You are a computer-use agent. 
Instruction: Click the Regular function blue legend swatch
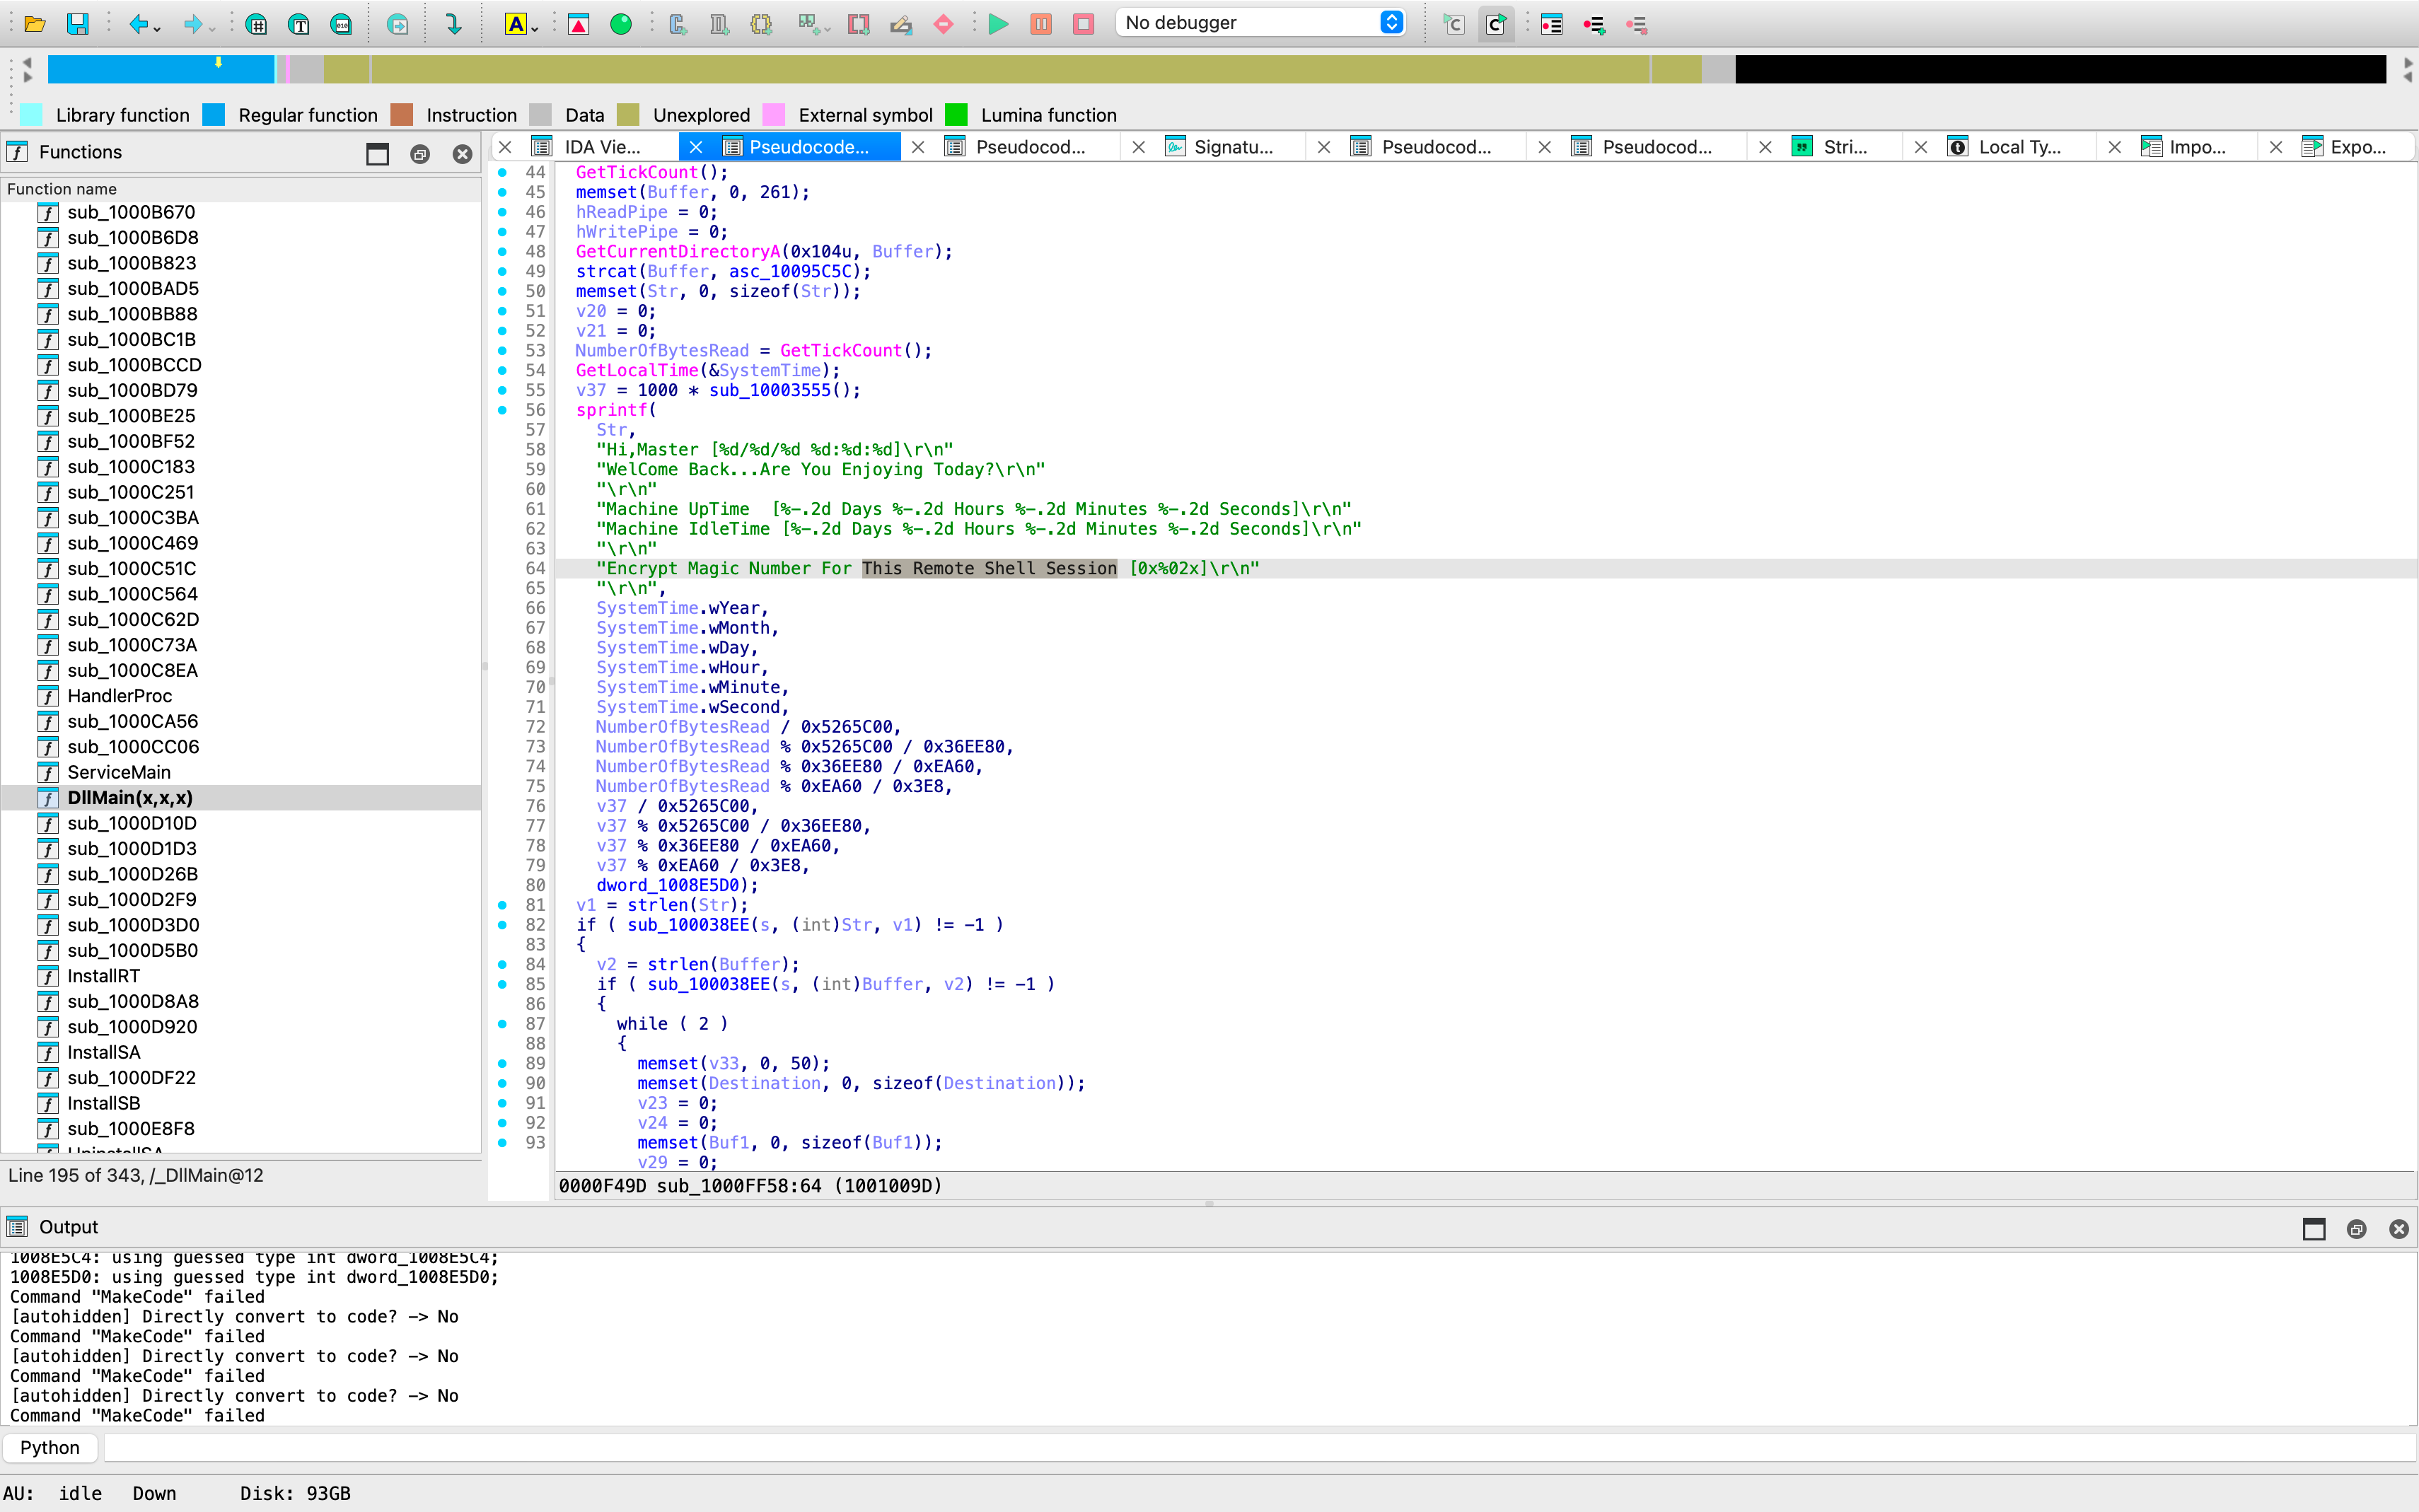click(x=213, y=115)
